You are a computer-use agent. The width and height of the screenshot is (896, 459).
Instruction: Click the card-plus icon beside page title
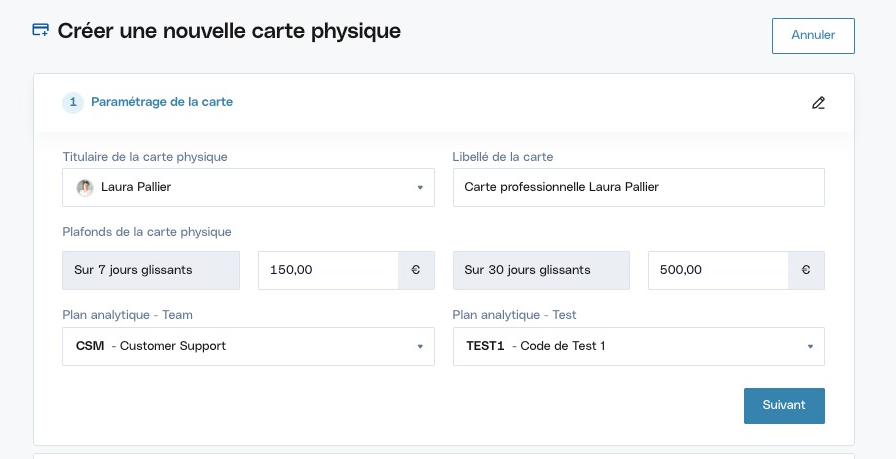pos(41,30)
